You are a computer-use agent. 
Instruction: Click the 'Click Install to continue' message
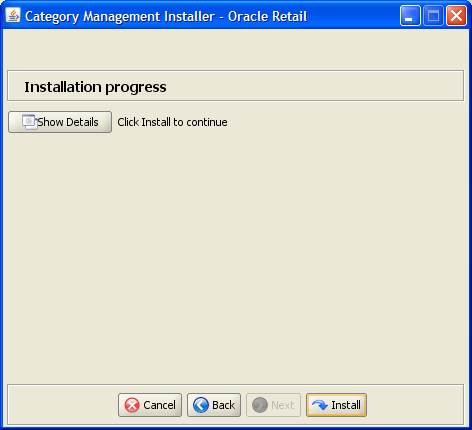click(x=172, y=122)
